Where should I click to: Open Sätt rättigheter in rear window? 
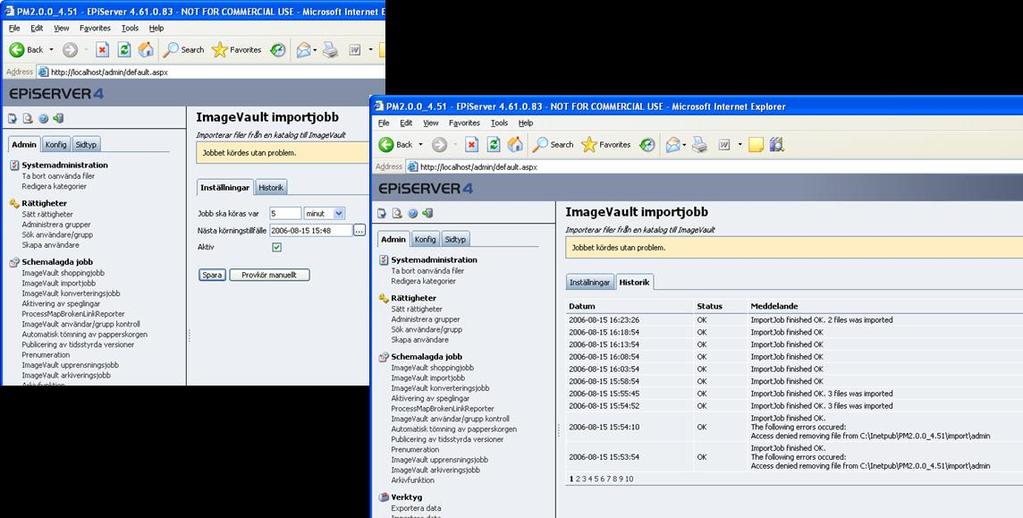coord(47,214)
